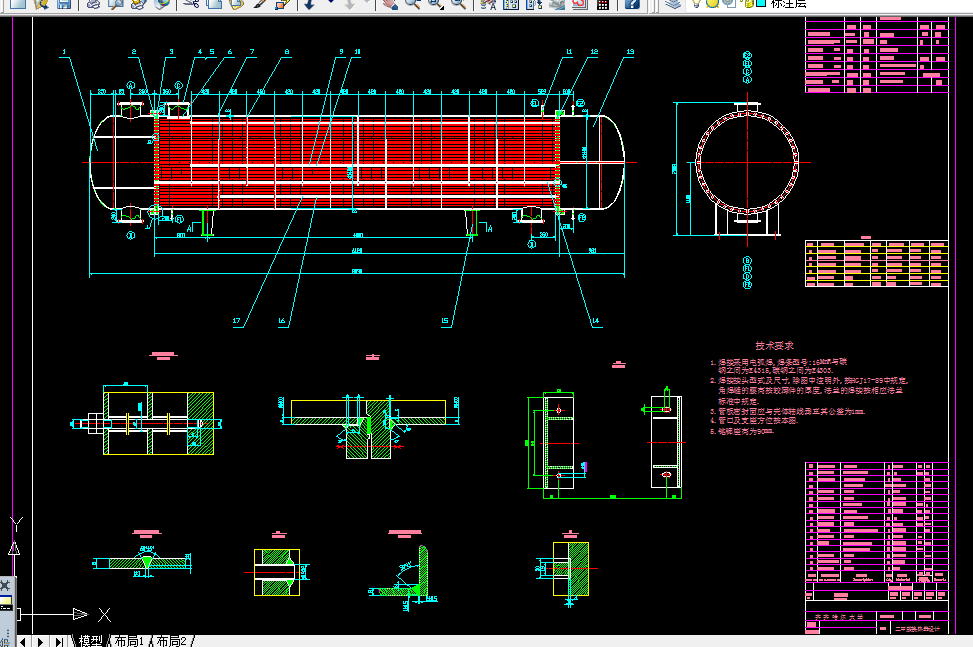Screen dimensions: 973x647
Task: Toggle the layer lock padlock icon
Action: tap(748, 3)
